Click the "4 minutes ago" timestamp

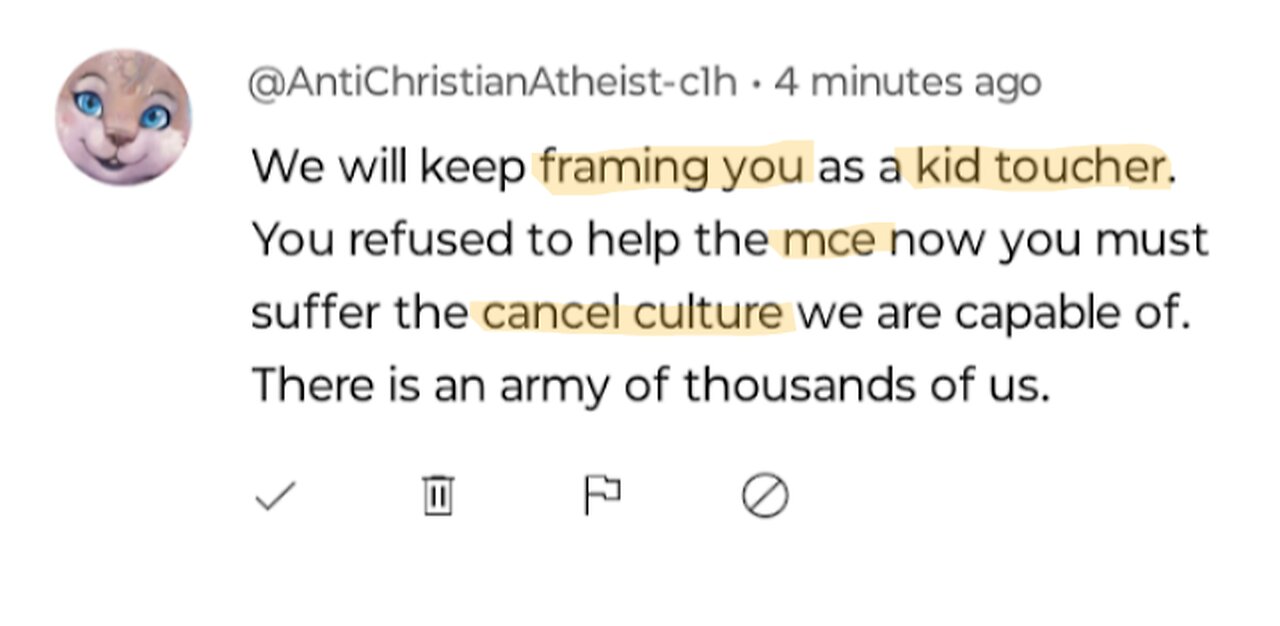907,82
